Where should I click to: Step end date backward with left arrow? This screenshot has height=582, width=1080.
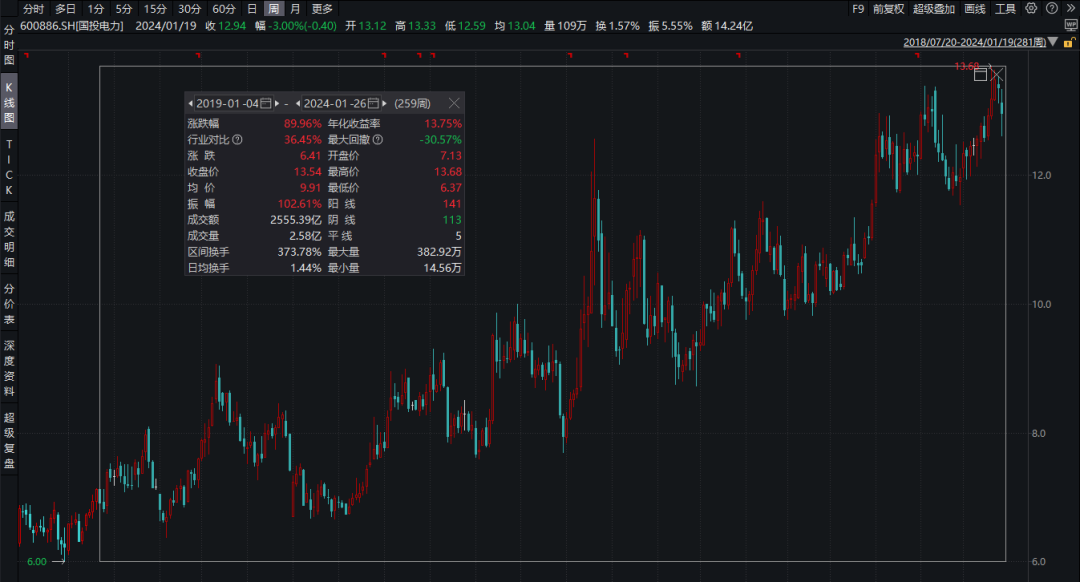tap(298, 103)
